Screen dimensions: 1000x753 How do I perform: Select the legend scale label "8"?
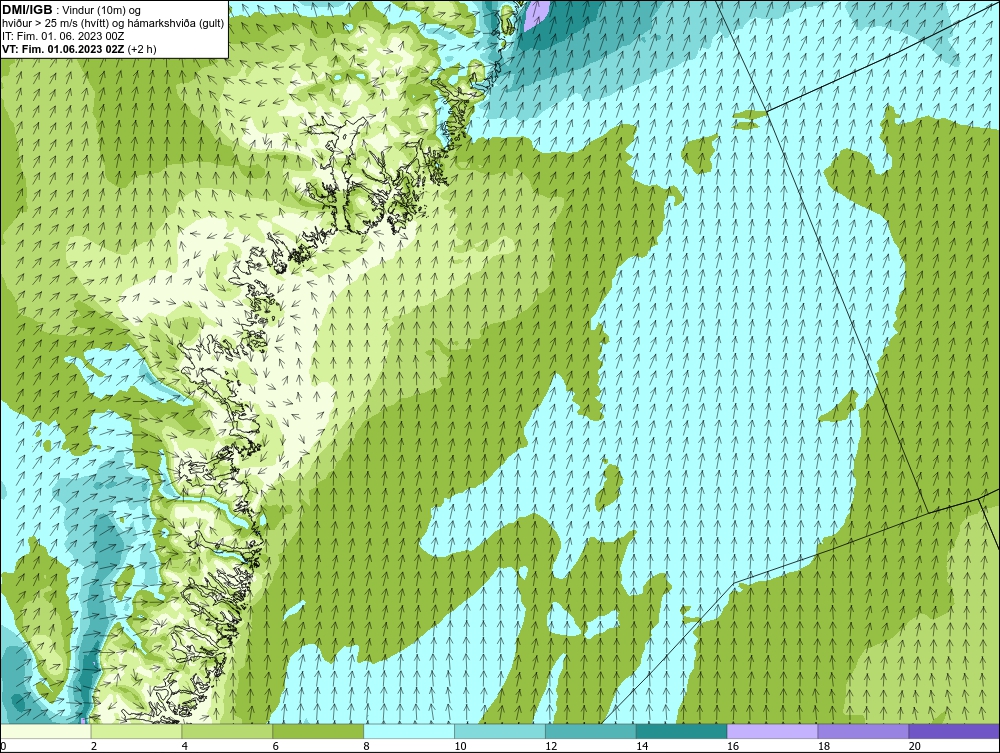click(366, 746)
